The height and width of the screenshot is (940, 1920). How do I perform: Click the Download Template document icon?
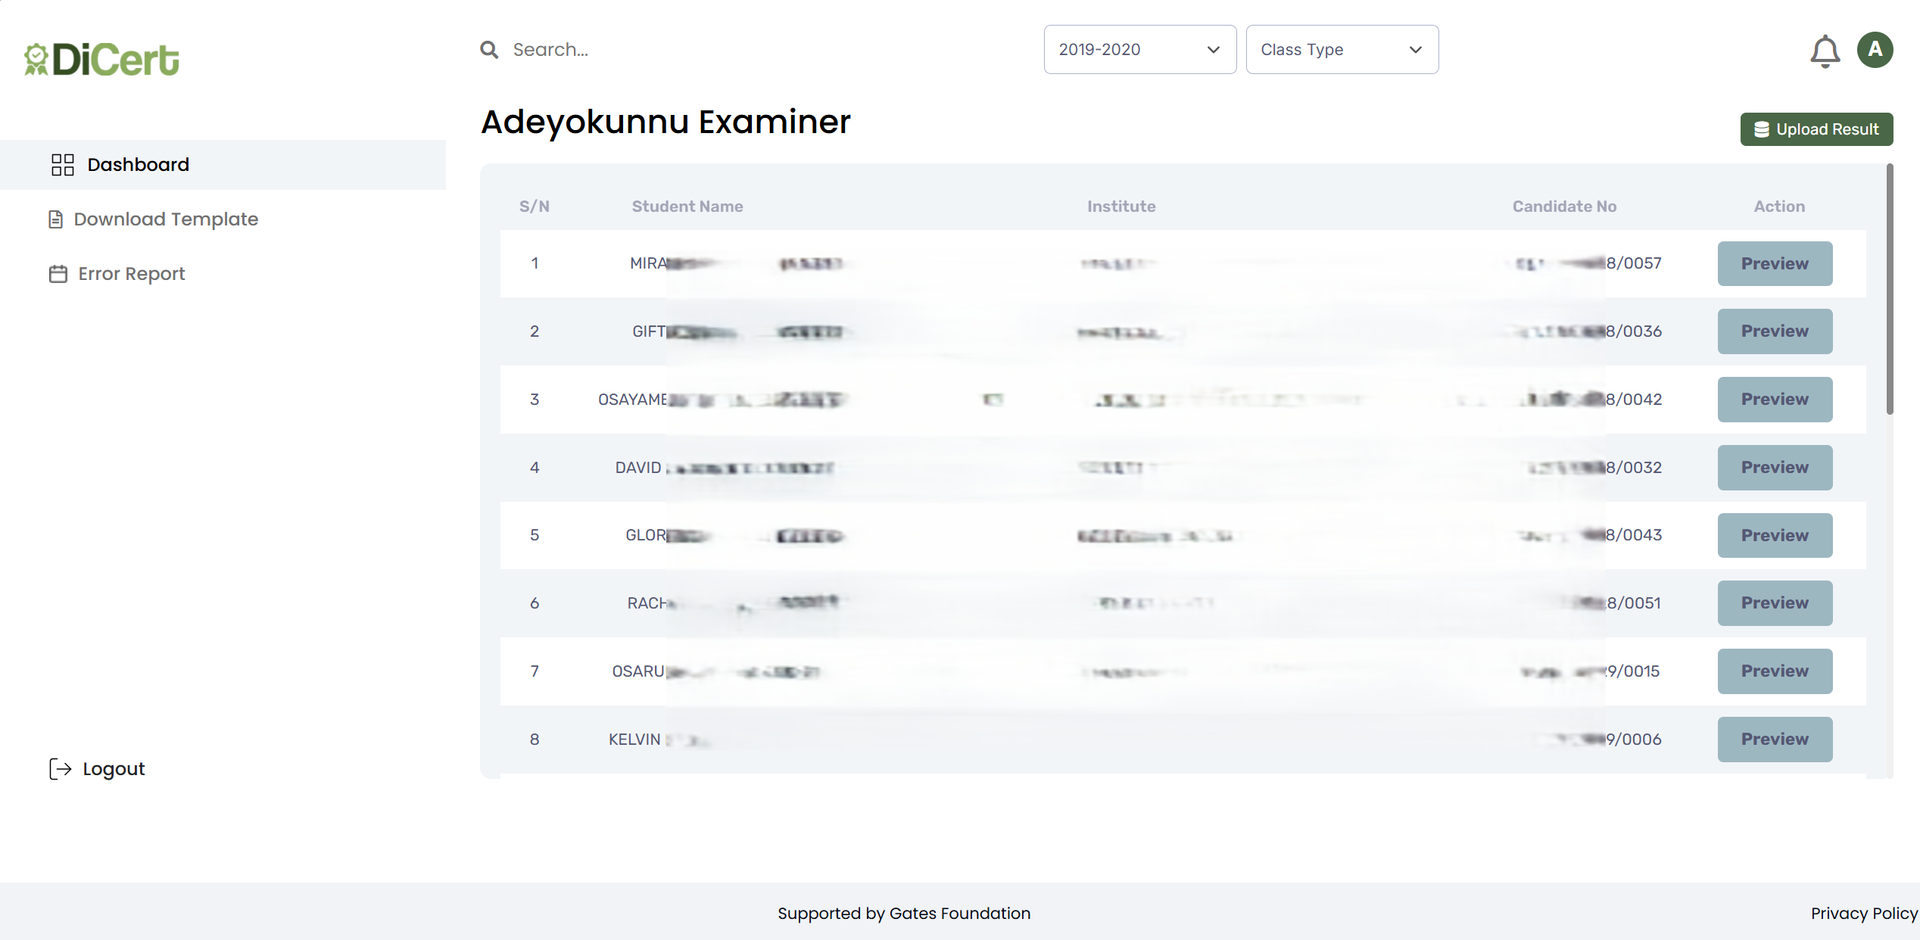pos(55,218)
